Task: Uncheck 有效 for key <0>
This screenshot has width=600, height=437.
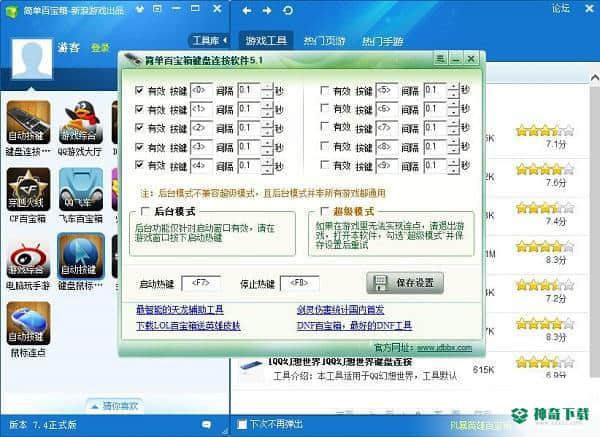Action: (139, 90)
